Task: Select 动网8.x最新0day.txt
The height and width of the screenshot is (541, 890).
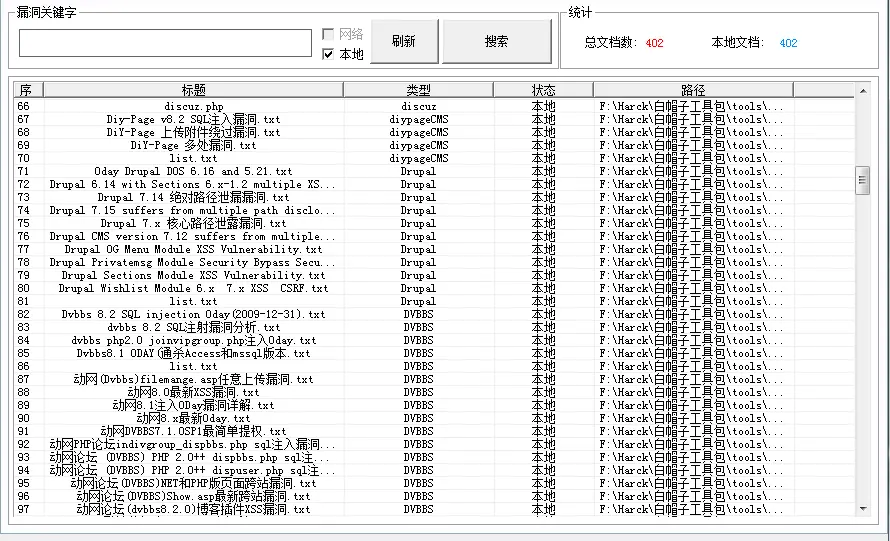Action: (194, 420)
